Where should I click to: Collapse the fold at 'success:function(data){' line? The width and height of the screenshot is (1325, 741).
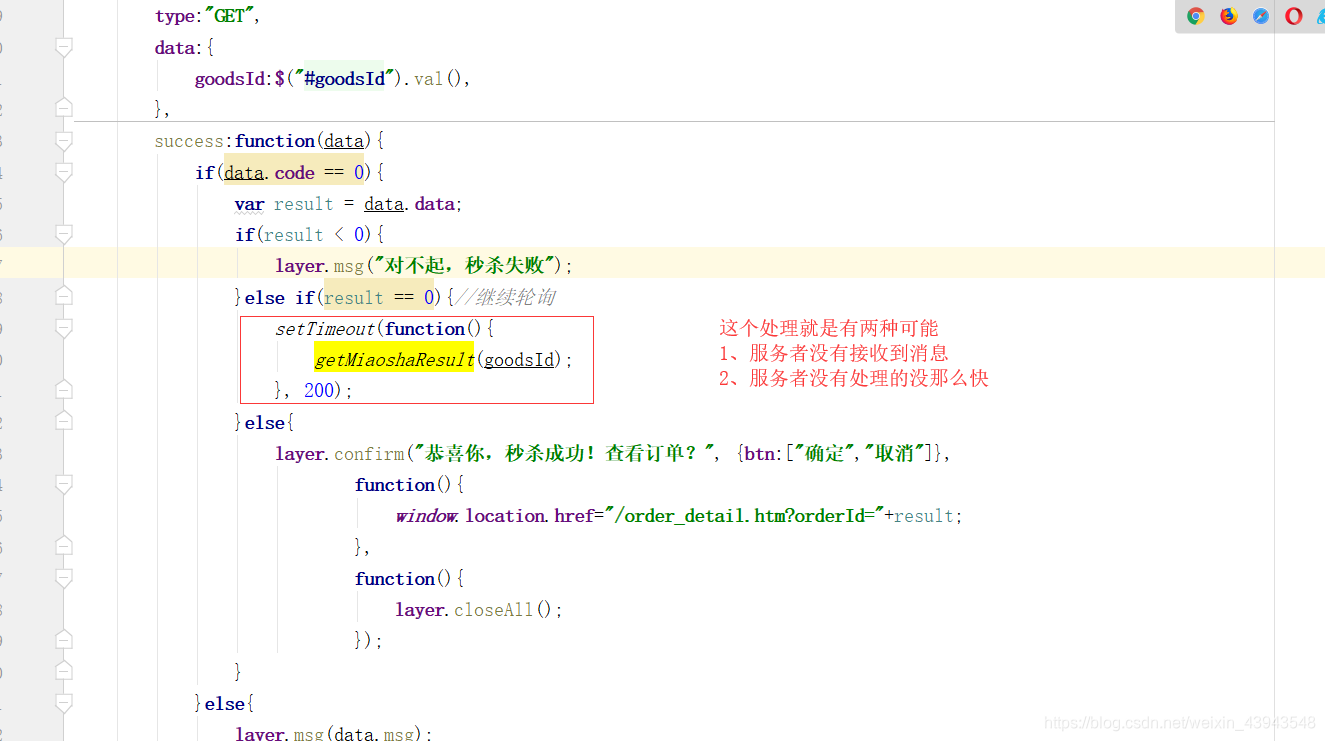(64, 141)
